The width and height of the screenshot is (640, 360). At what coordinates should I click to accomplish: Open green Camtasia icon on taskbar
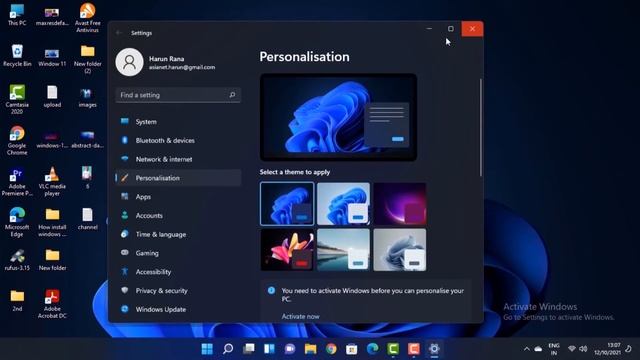pos(393,349)
